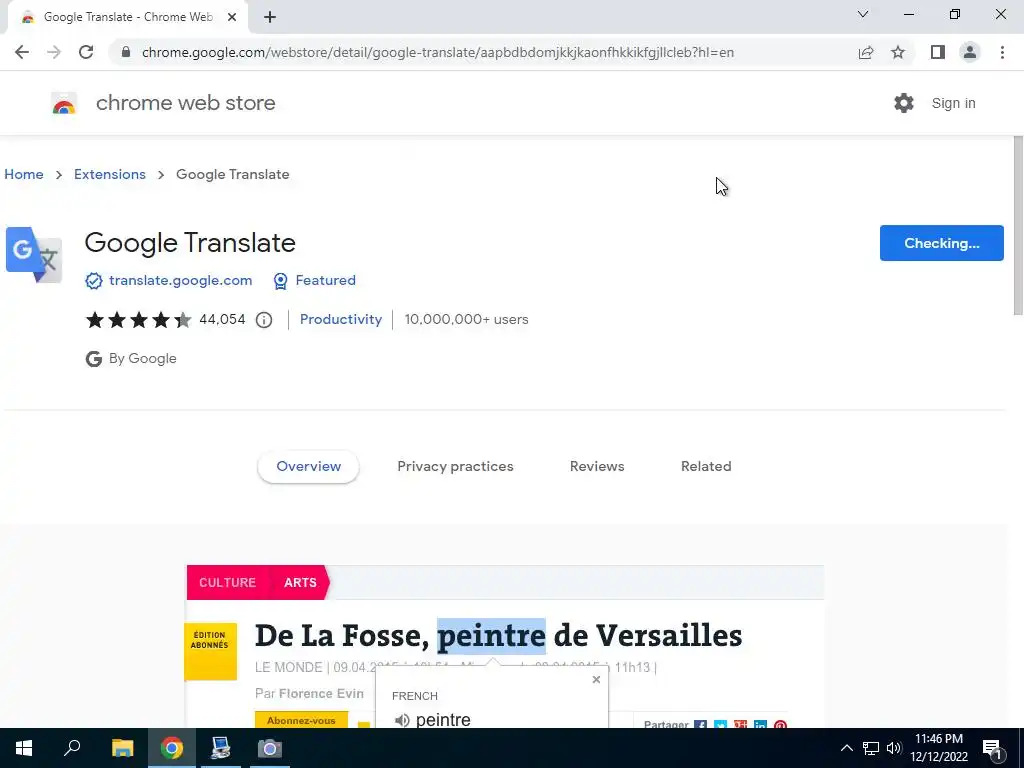Open taskbar search magnifier
The width and height of the screenshot is (1024, 768).
[x=72, y=748]
